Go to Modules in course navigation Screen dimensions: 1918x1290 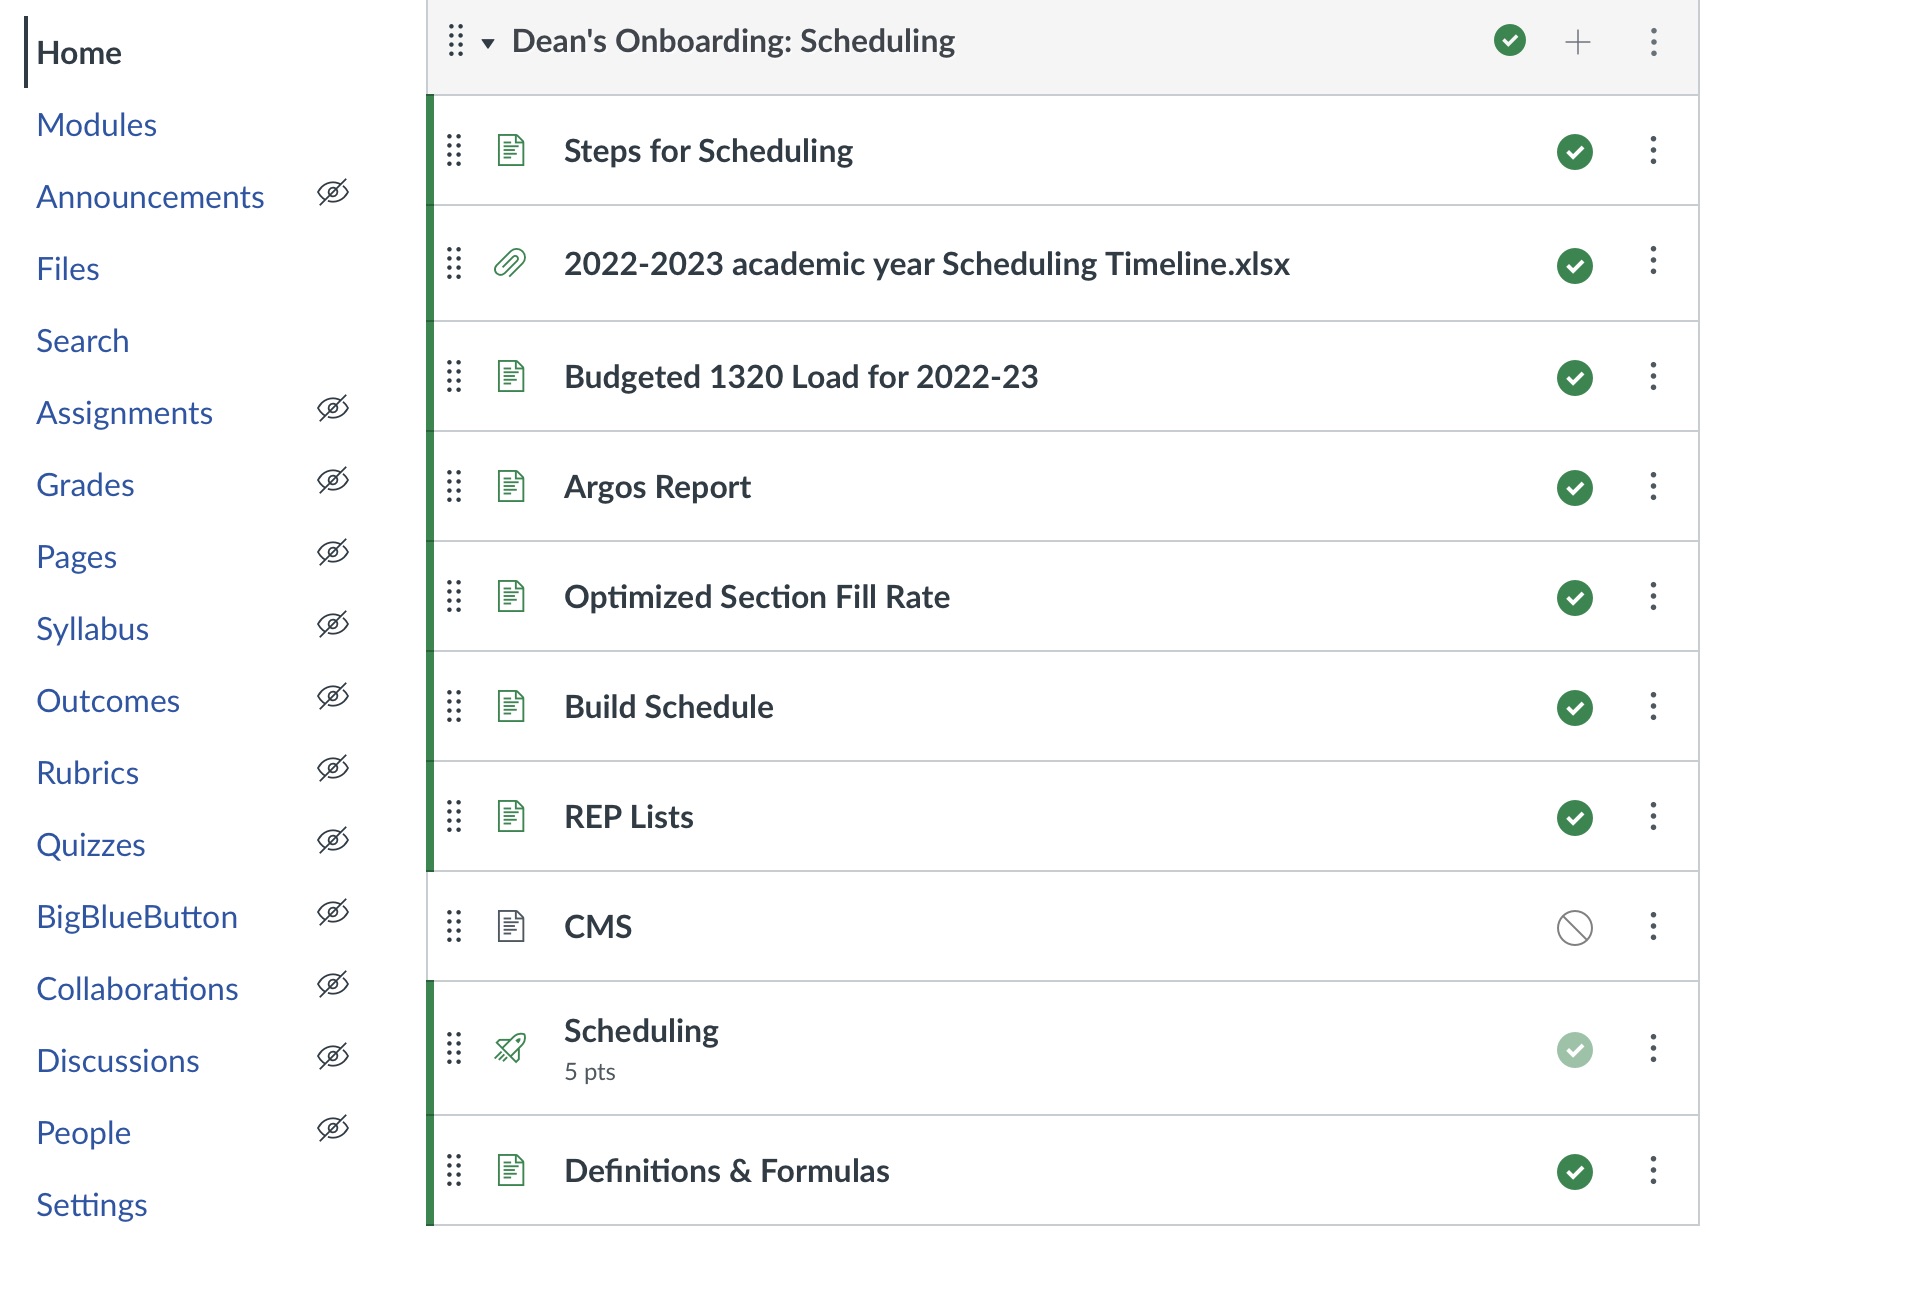point(96,125)
